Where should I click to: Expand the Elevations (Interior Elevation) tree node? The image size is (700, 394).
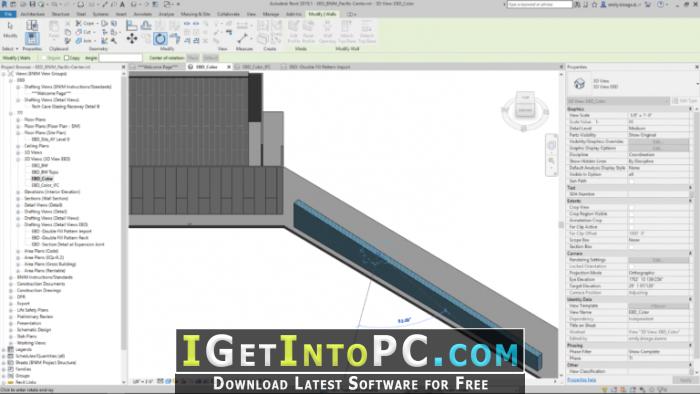18,192
